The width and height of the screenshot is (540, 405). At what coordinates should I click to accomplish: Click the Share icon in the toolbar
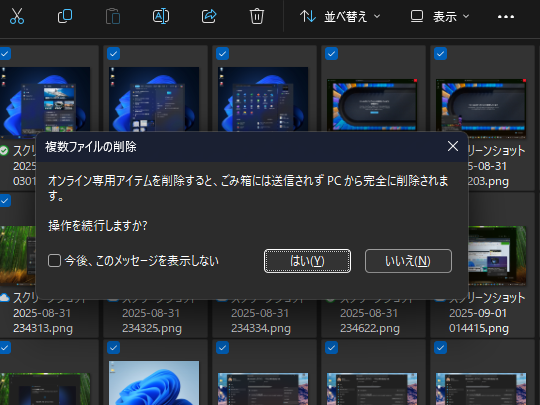(209, 16)
